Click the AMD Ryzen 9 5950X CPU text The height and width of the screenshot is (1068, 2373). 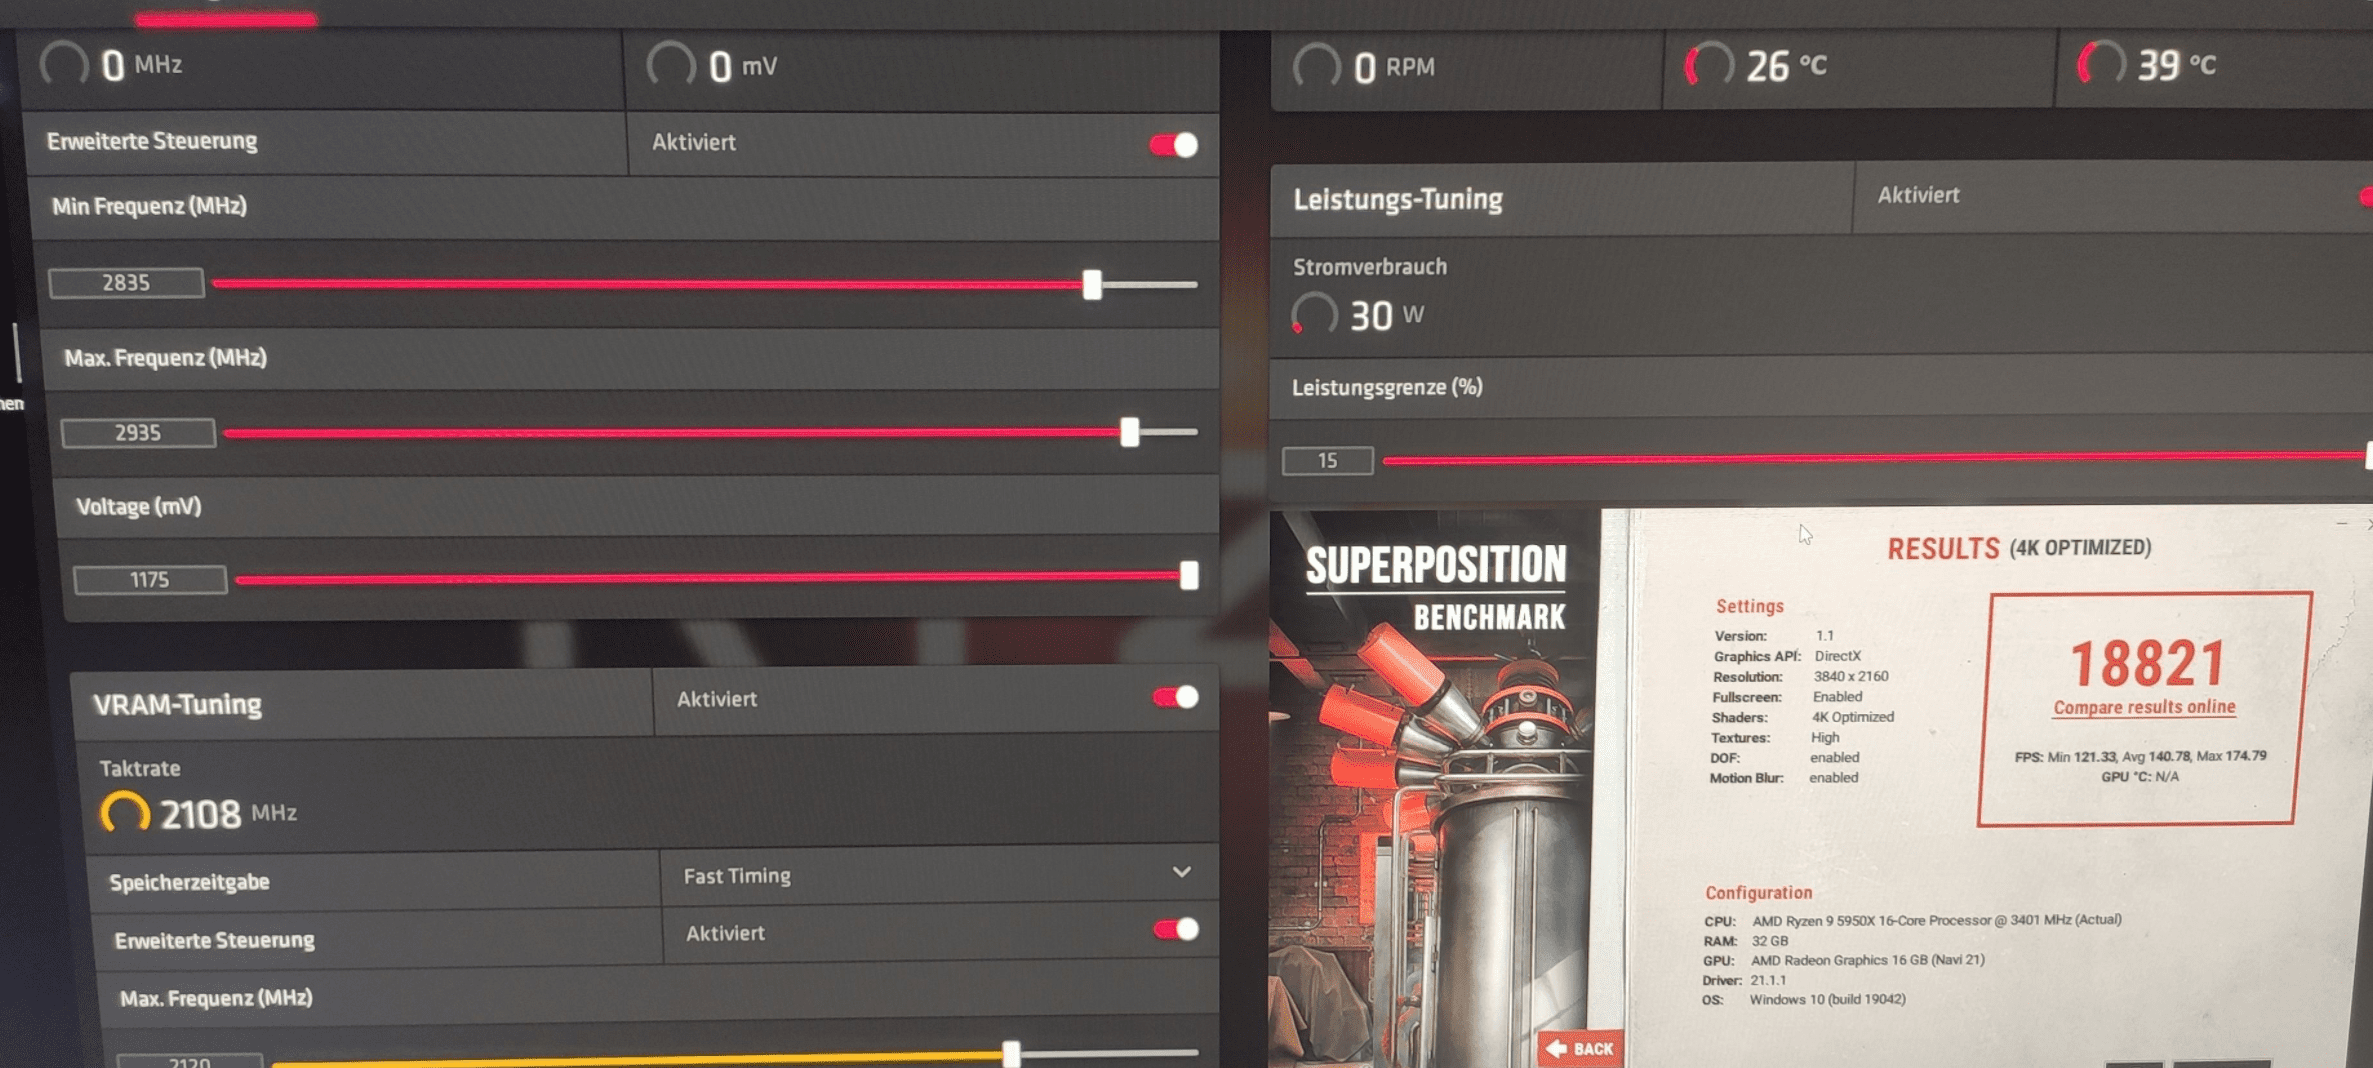click(x=1936, y=920)
